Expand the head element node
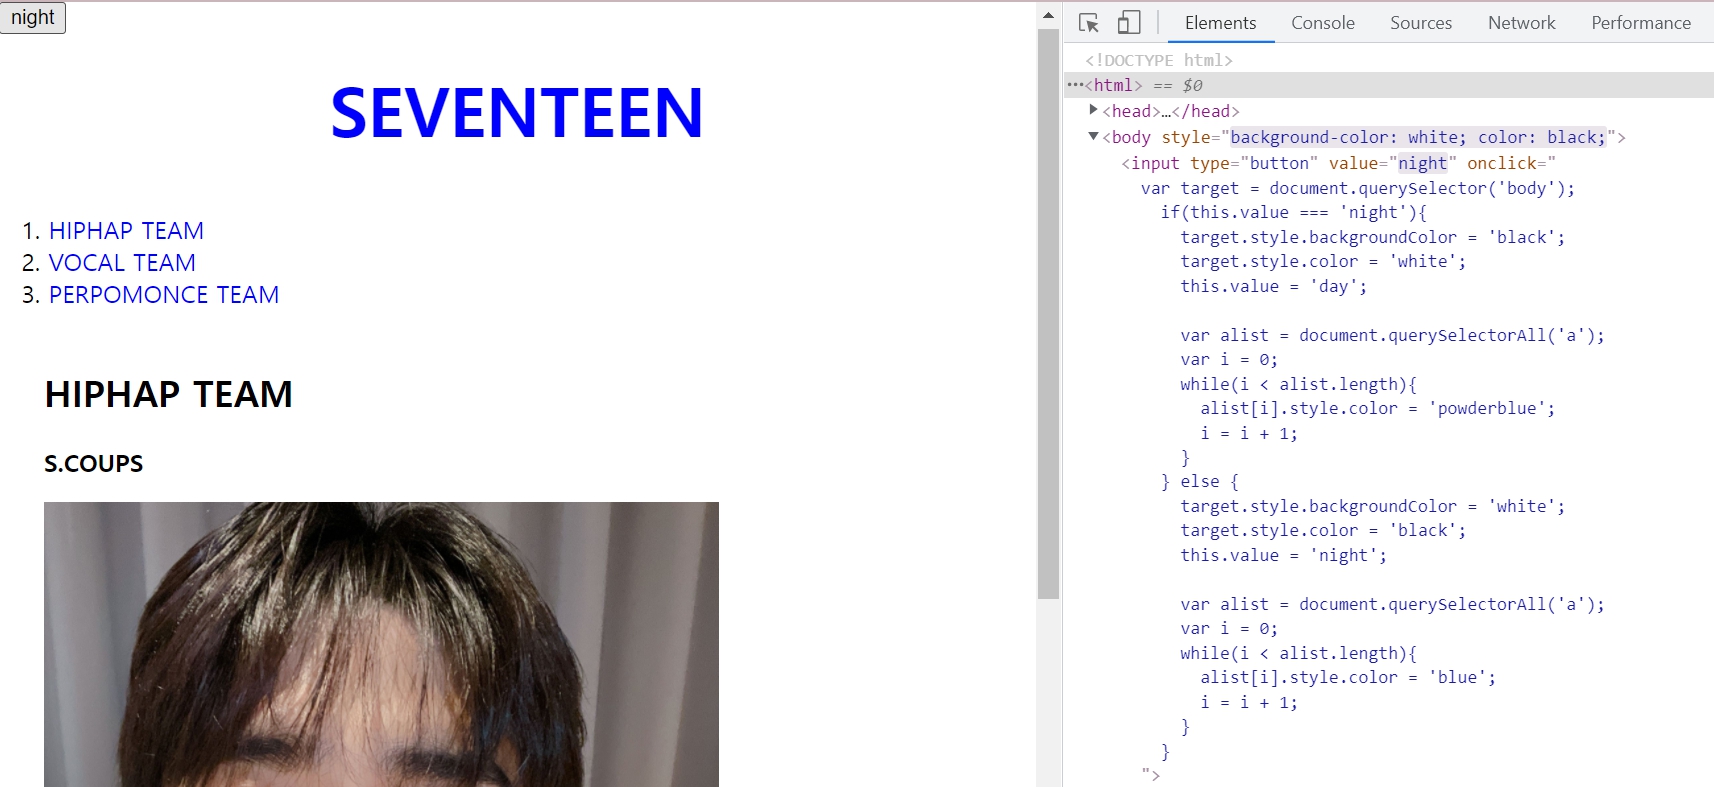Image resolution: width=1714 pixels, height=787 pixels. click(1093, 110)
